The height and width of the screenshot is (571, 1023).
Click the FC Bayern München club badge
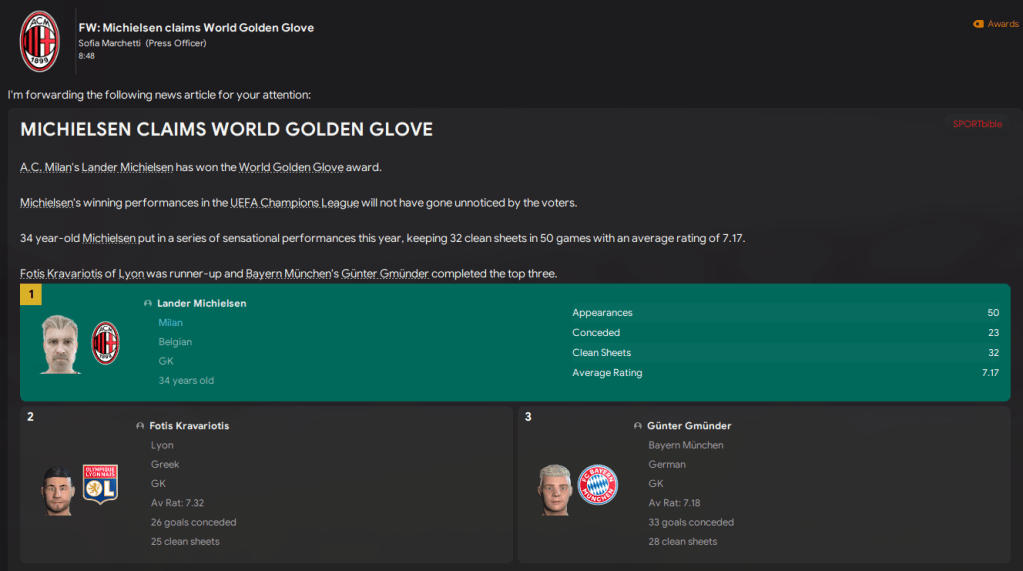[598, 485]
